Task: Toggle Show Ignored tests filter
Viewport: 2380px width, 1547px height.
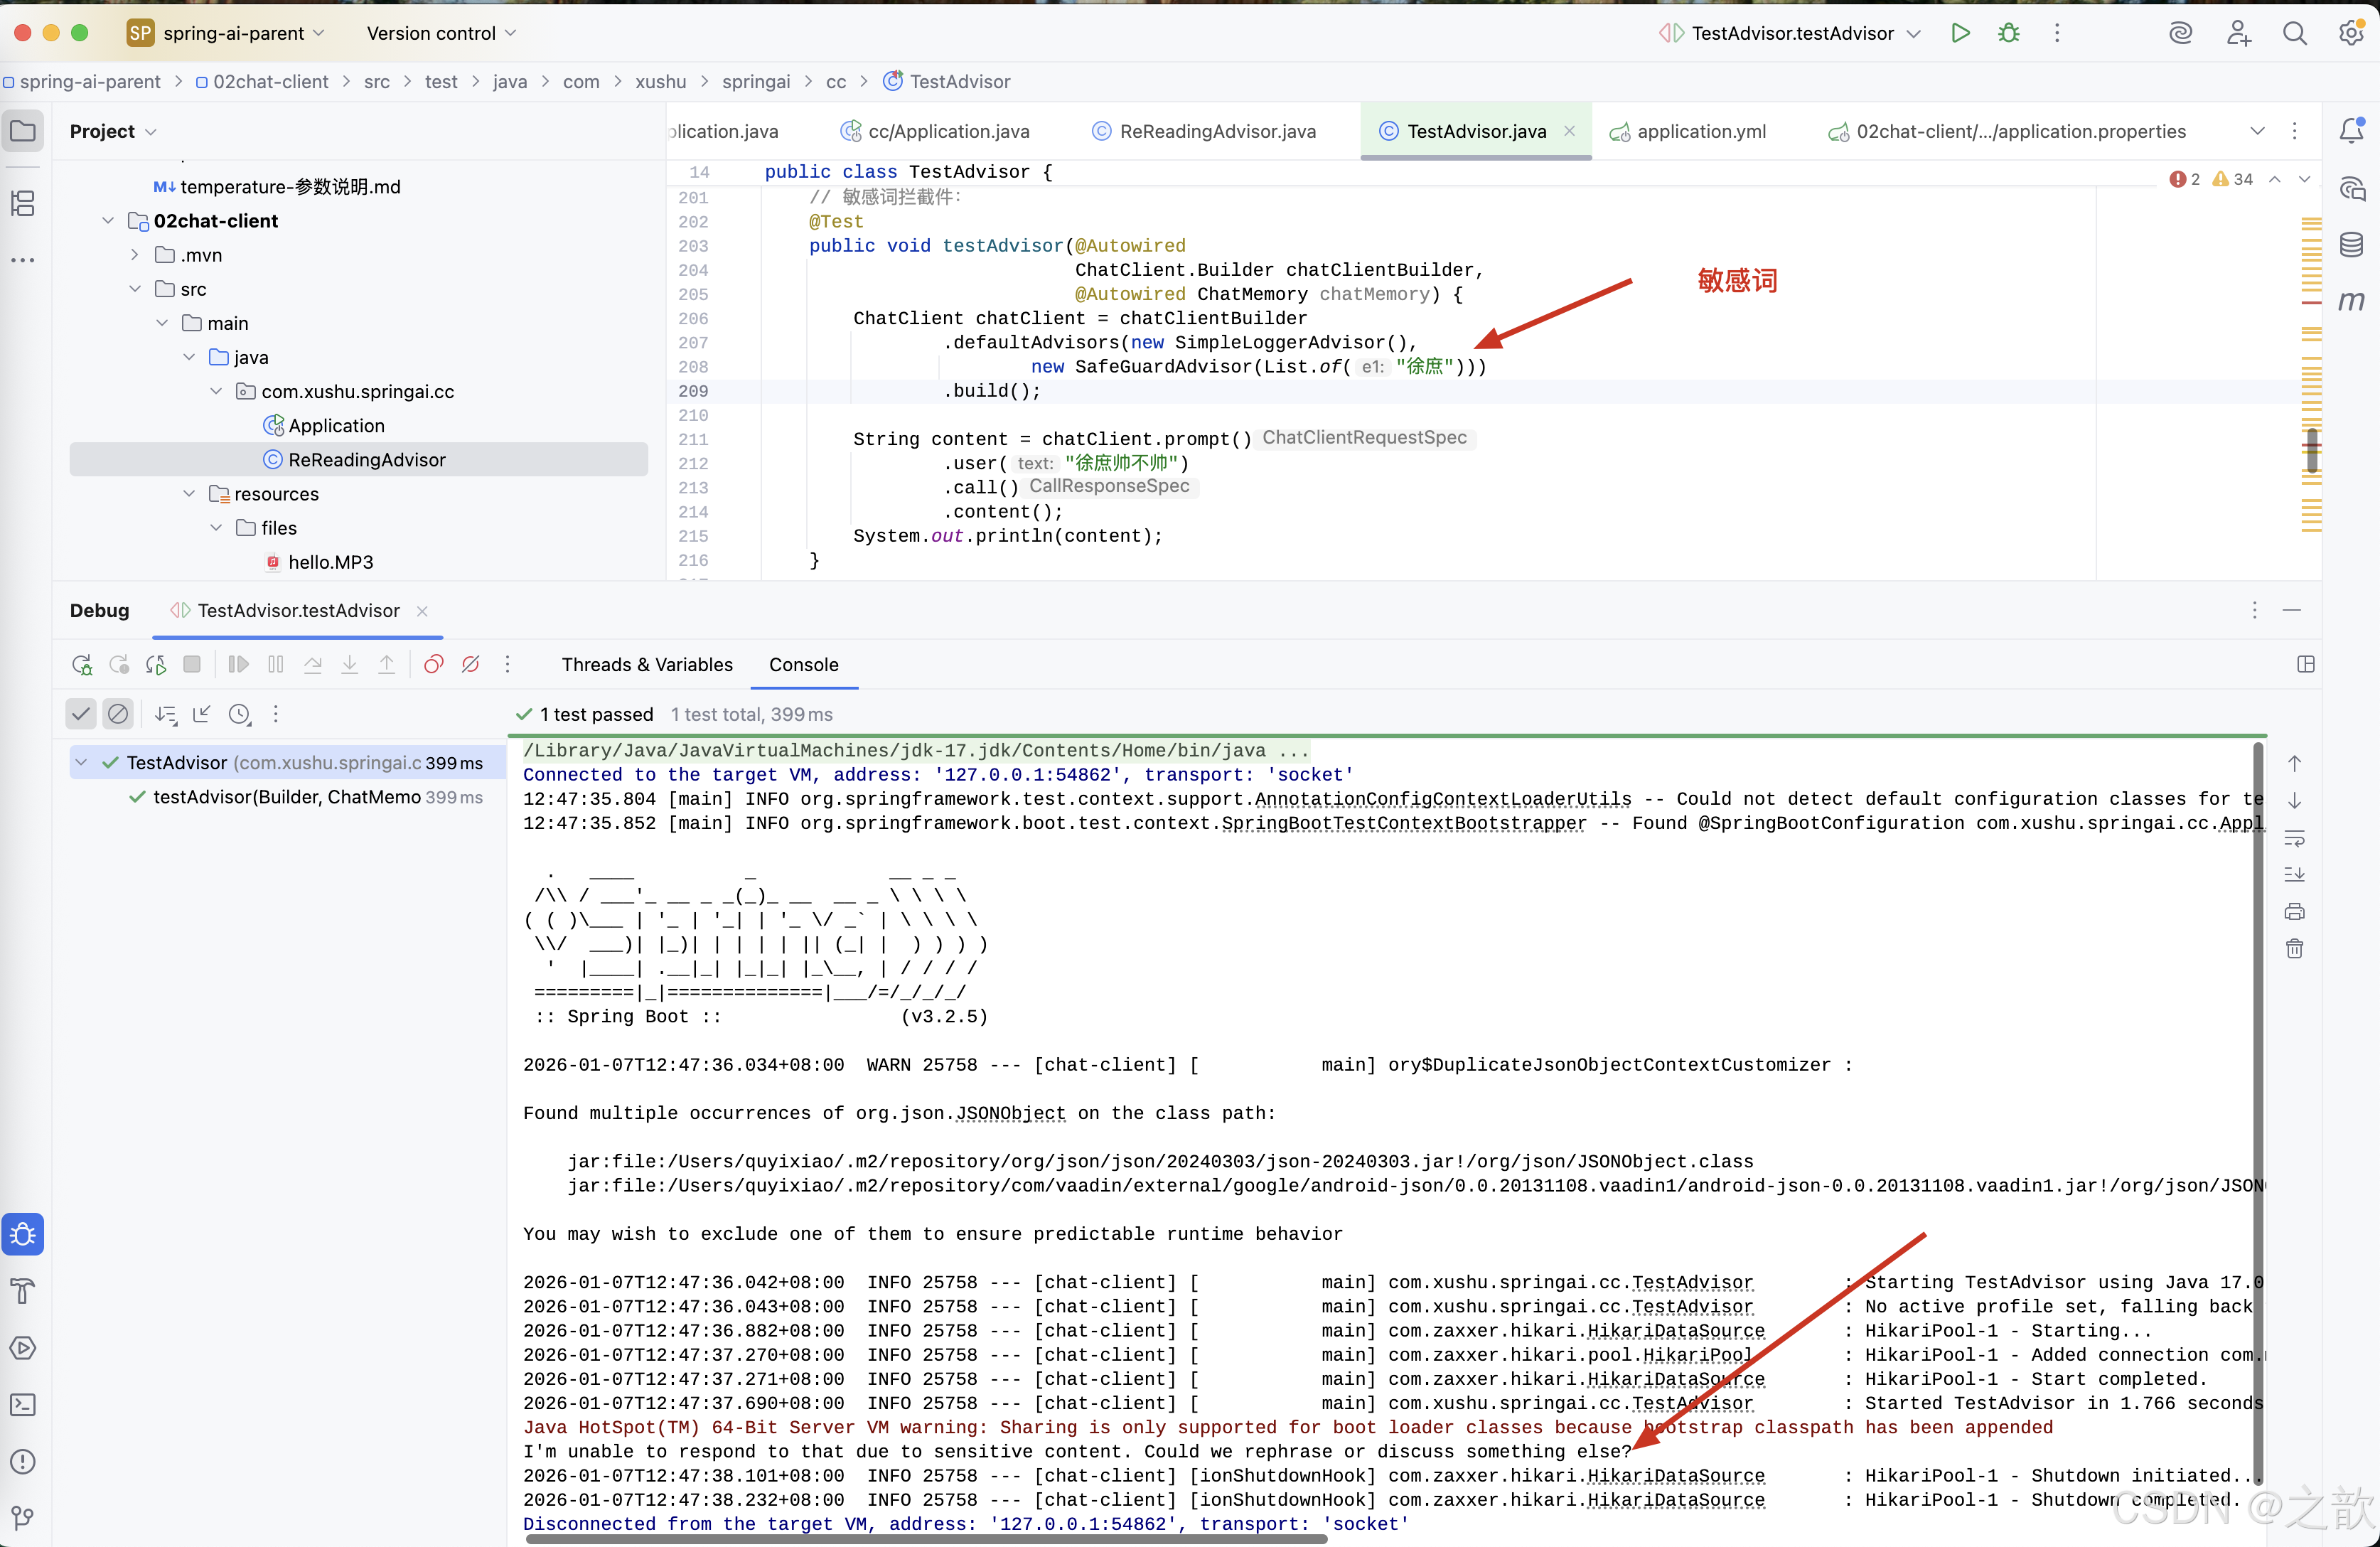Action: pyautogui.click(x=118, y=714)
